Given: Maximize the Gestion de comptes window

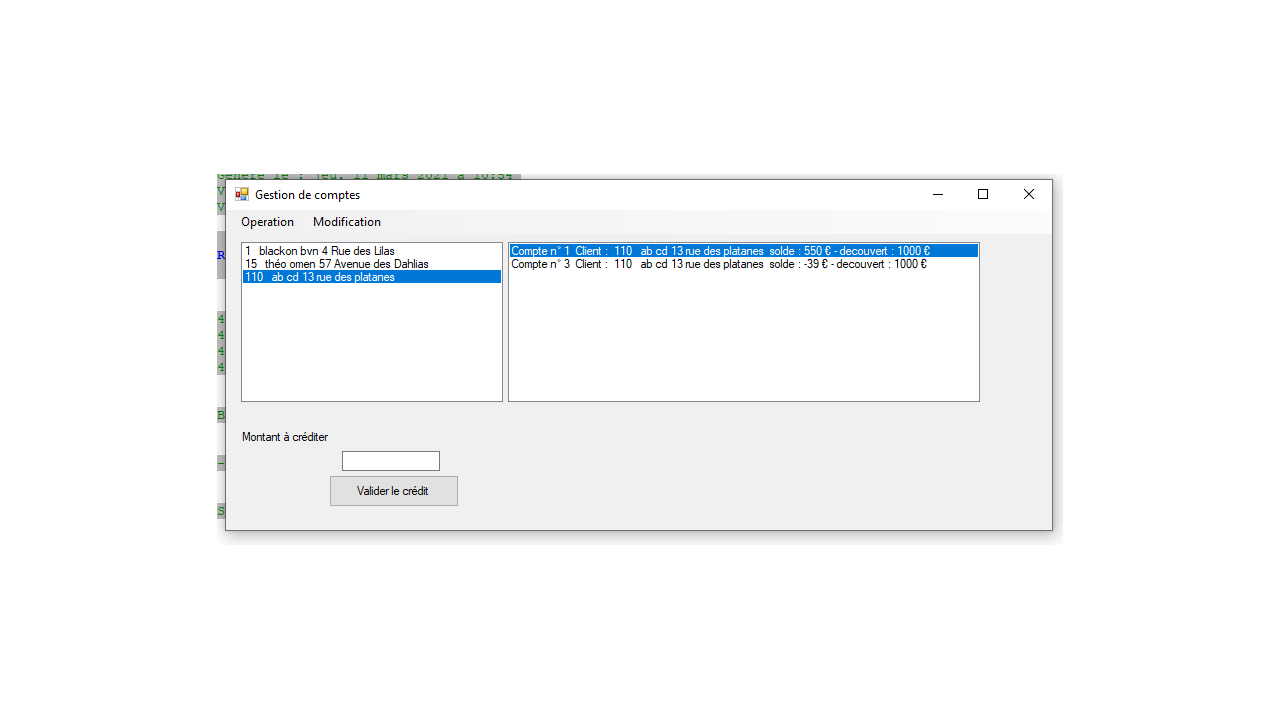Looking at the screenshot, I should coord(983,195).
